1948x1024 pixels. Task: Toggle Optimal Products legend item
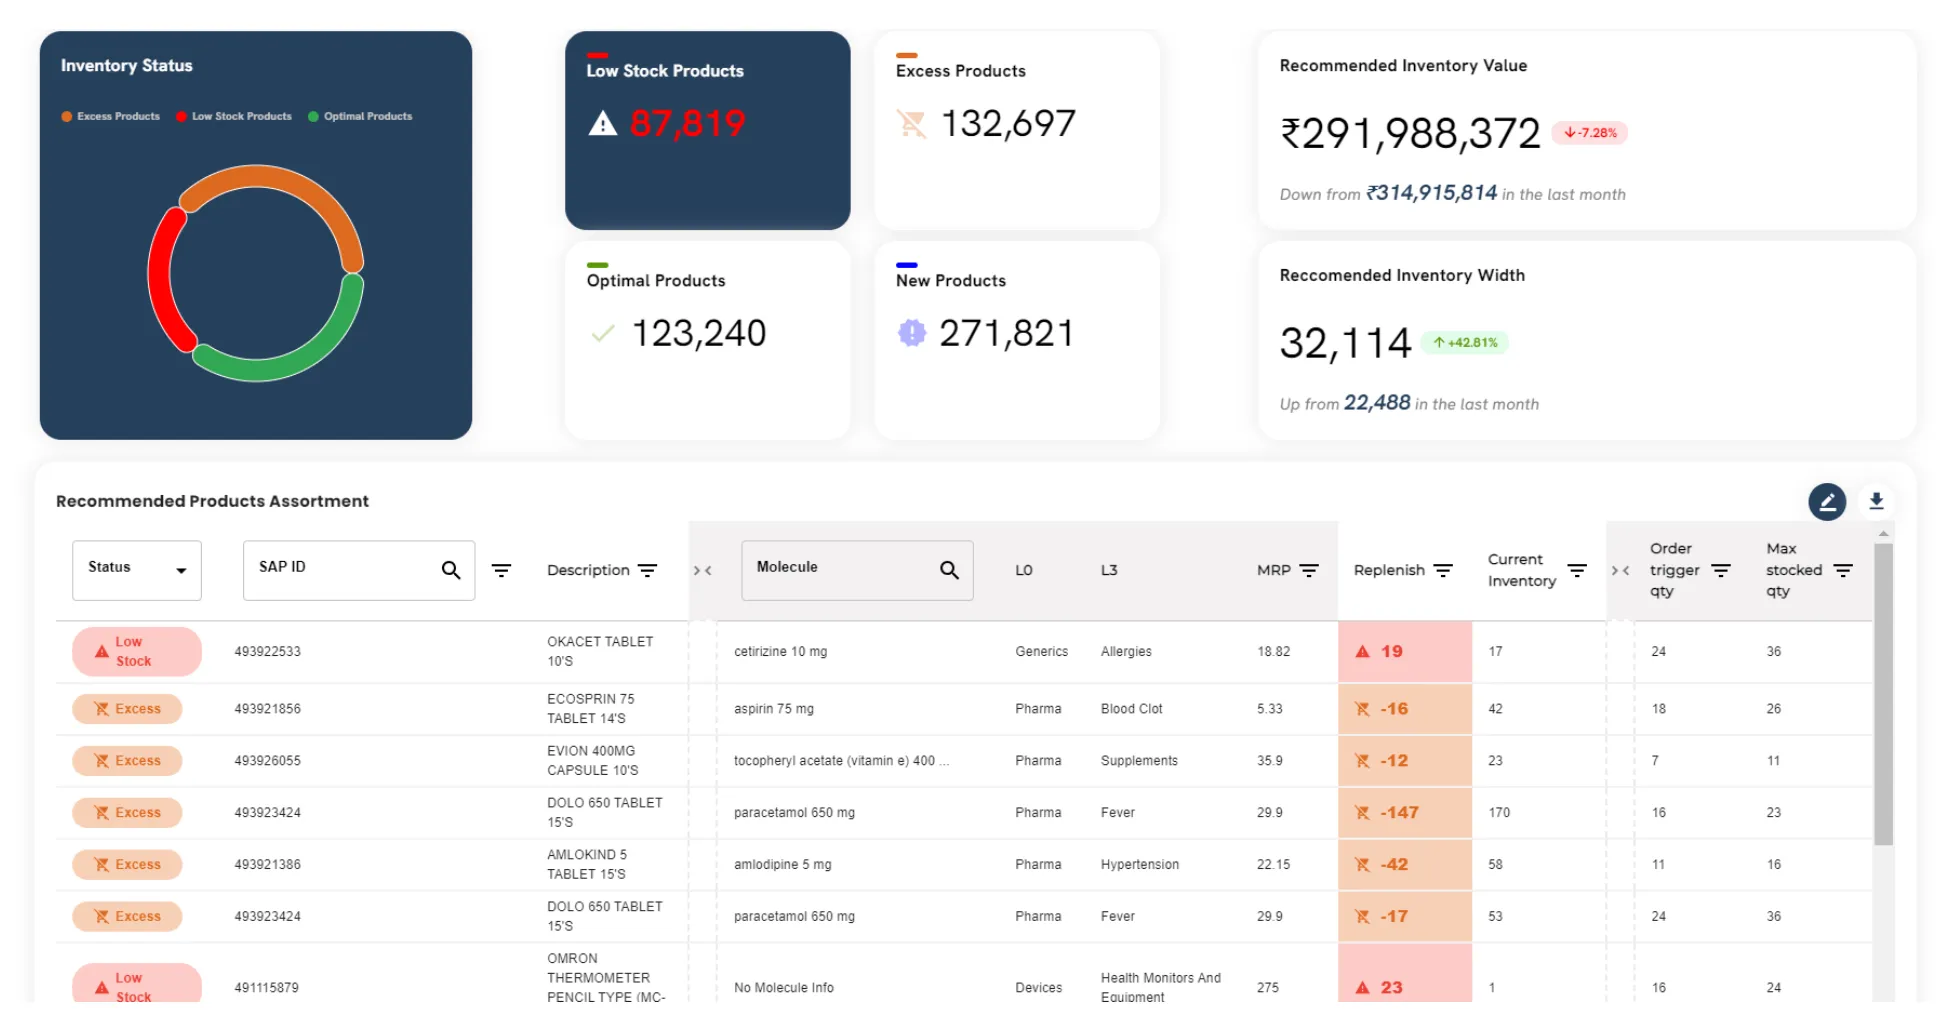point(360,116)
